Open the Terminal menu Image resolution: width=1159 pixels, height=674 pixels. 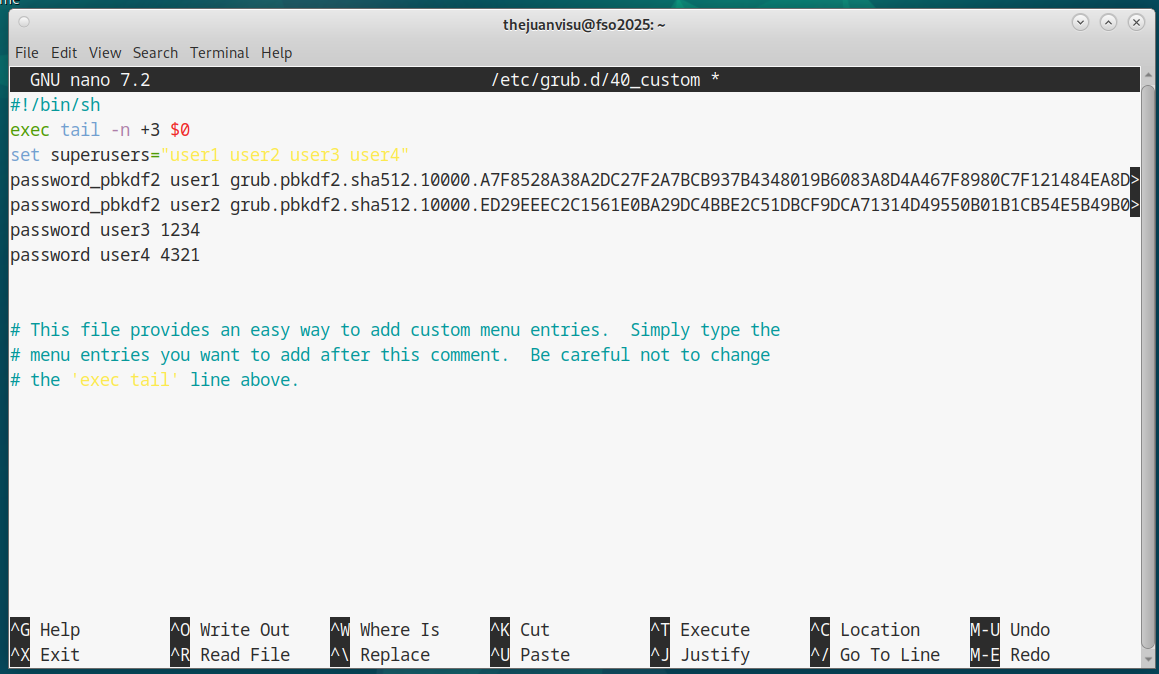(x=219, y=53)
